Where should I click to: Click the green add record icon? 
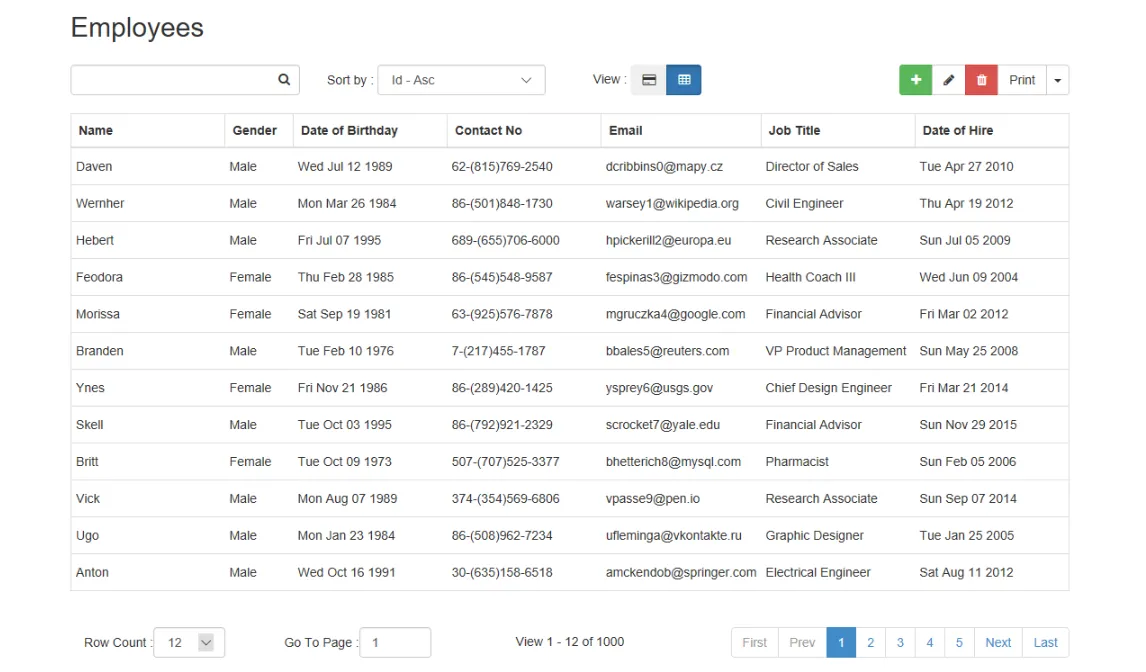(x=916, y=79)
